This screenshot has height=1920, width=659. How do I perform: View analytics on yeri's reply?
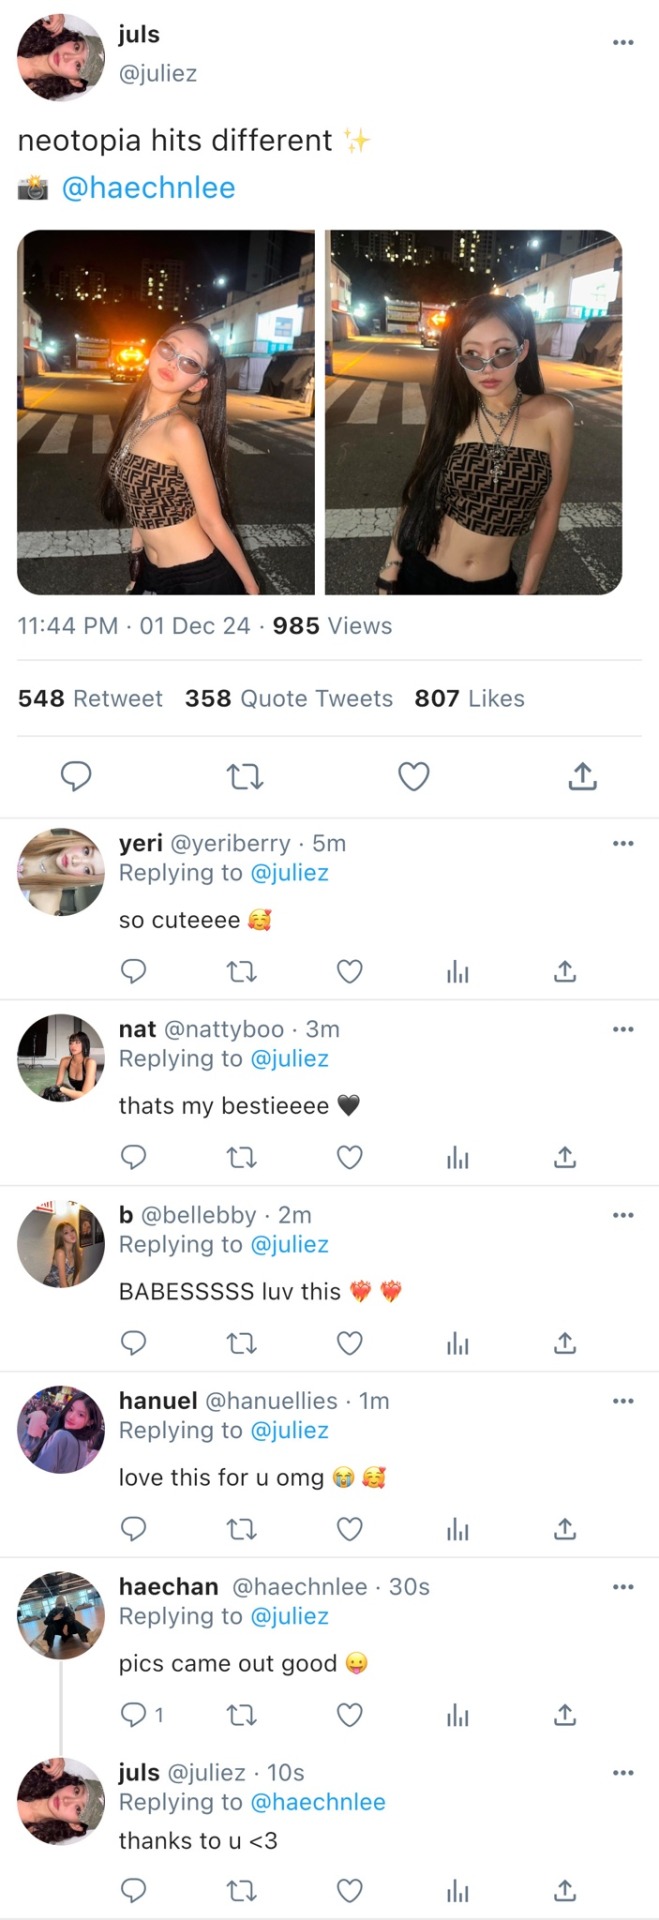[x=458, y=971]
